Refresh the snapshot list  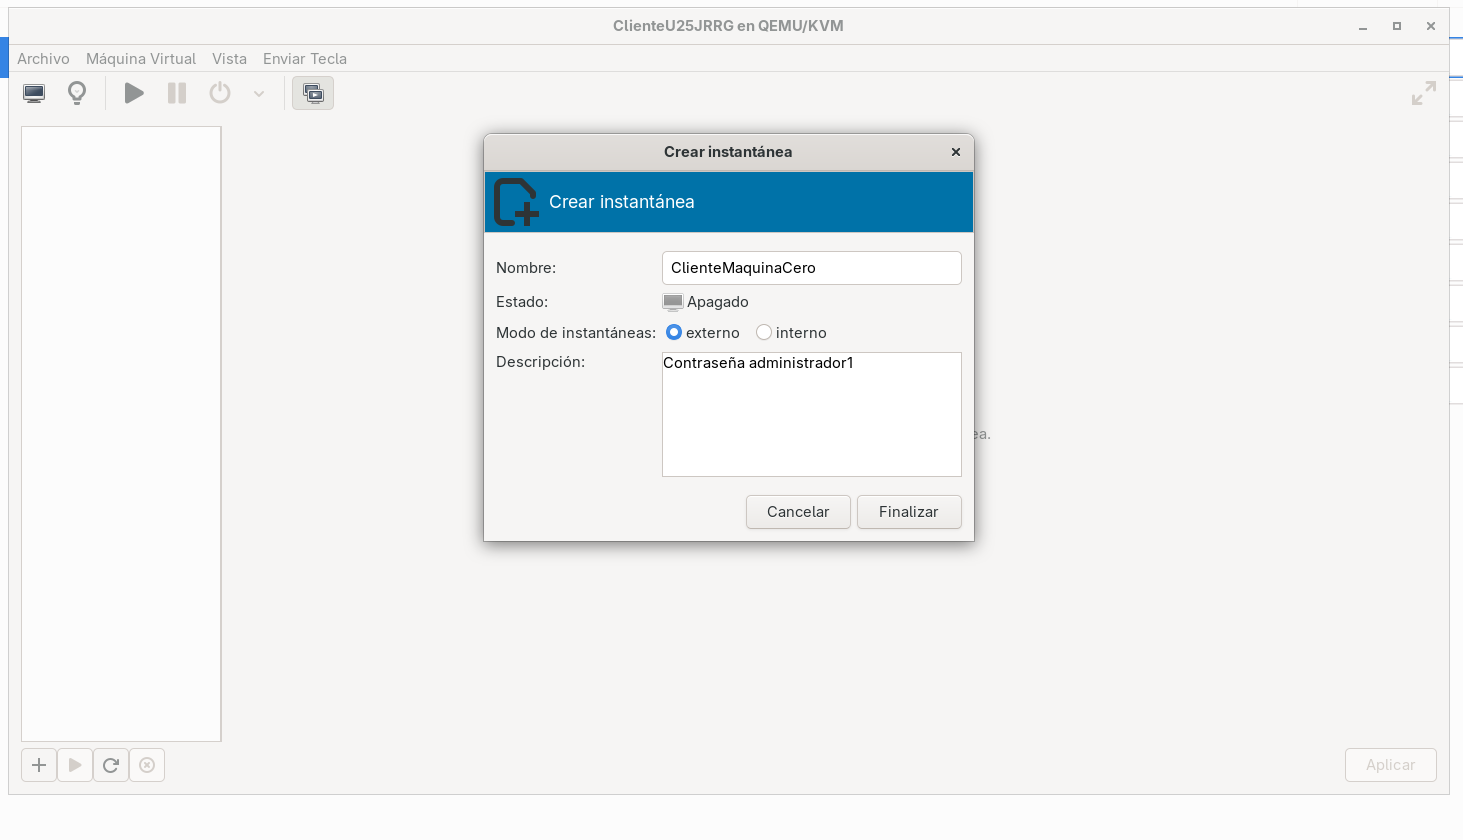[111, 765]
